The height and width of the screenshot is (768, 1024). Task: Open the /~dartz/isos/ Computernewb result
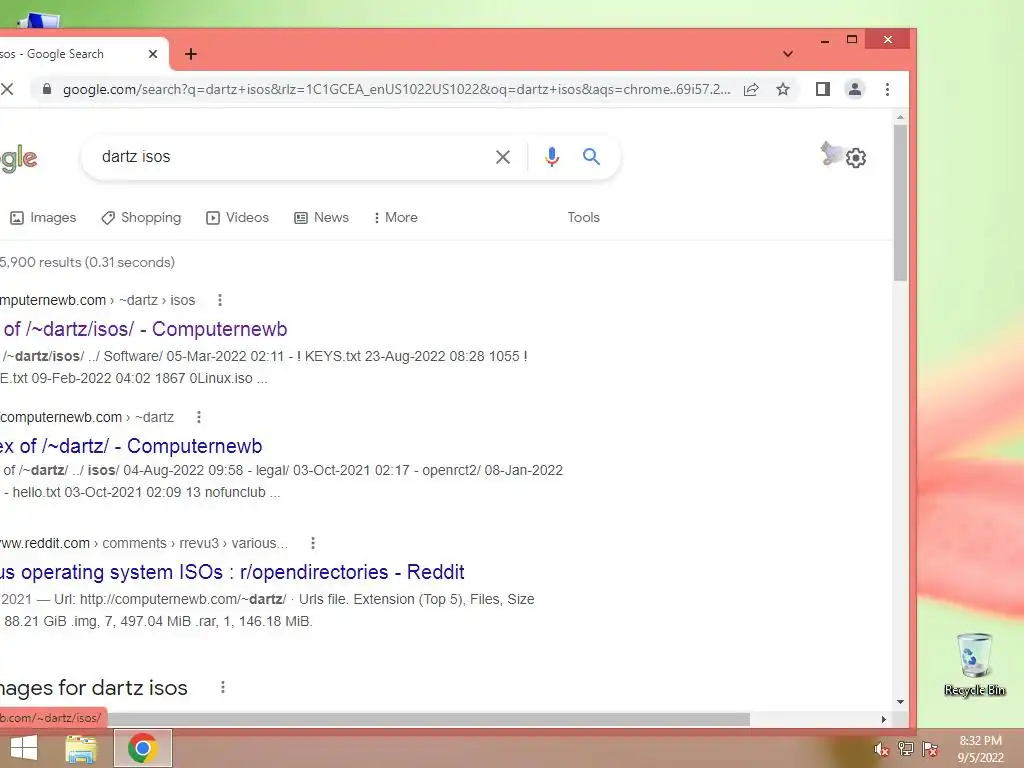pos(144,329)
